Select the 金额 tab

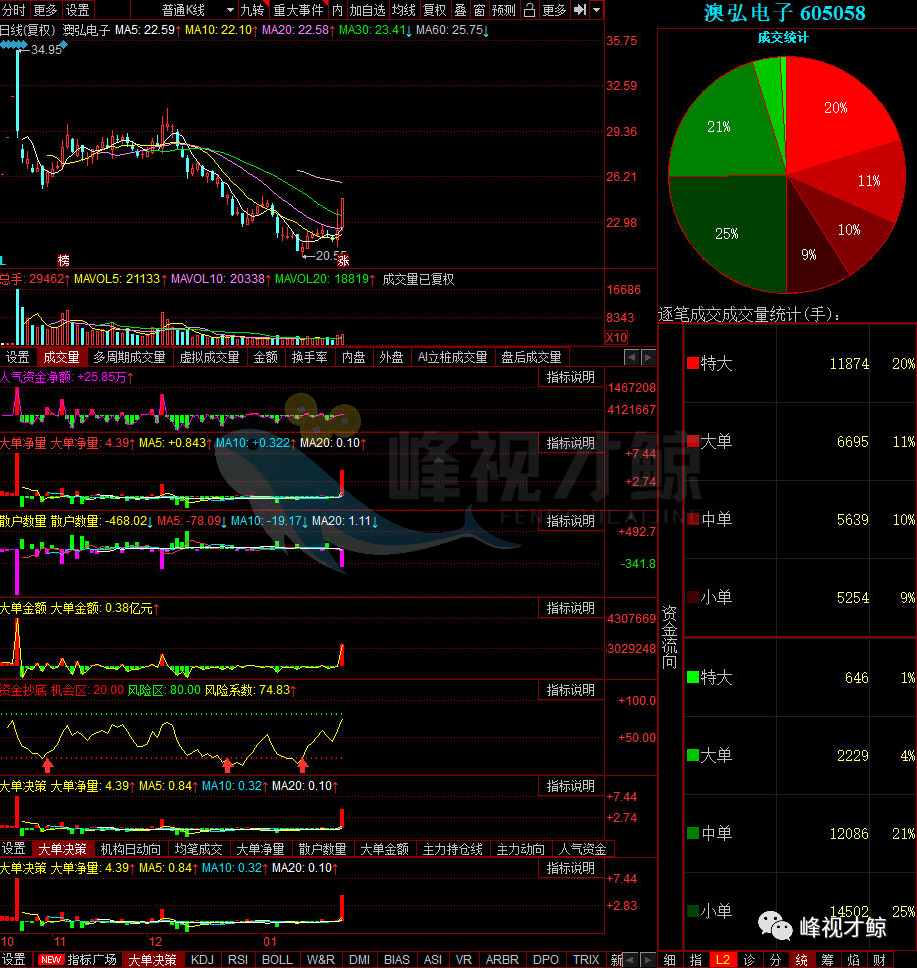(266, 357)
